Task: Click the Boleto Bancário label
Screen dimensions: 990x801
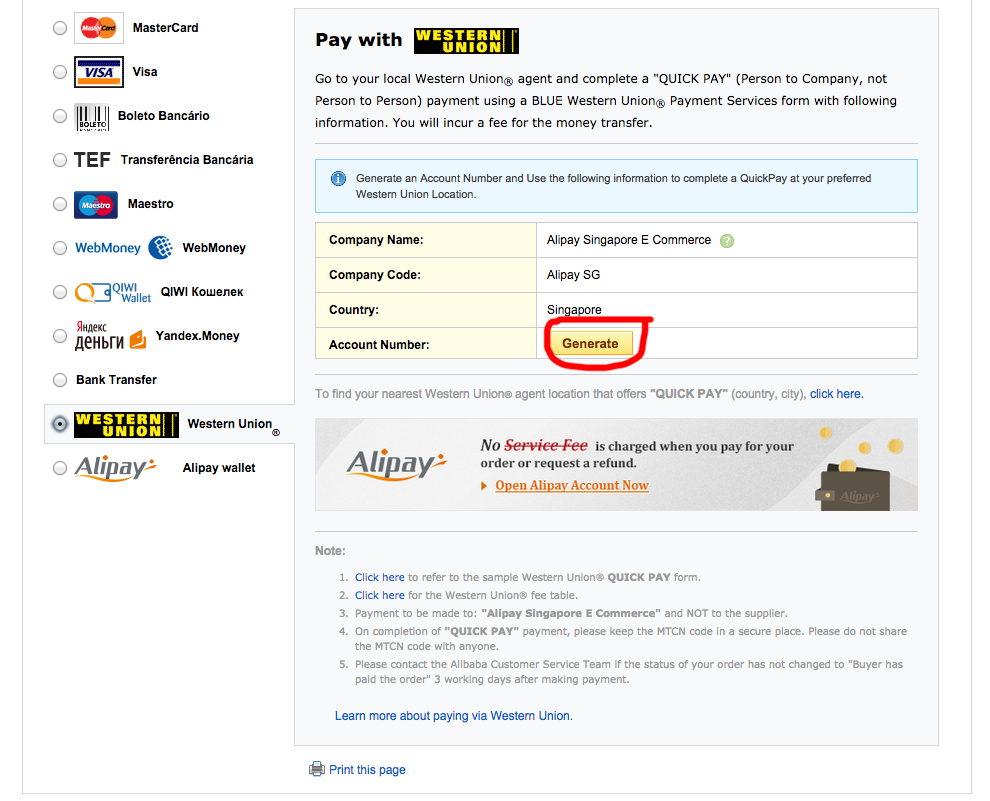Action: click(x=164, y=116)
